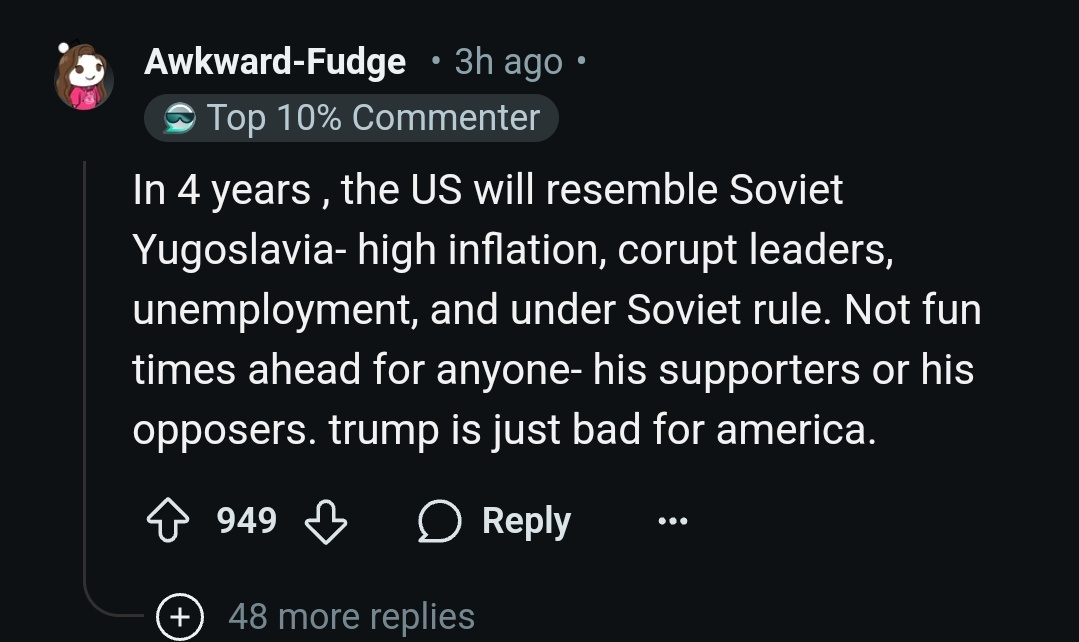The width and height of the screenshot is (1079, 642).
Task: Click the "Top 10% Commenter" badge text
Action: click(373, 118)
